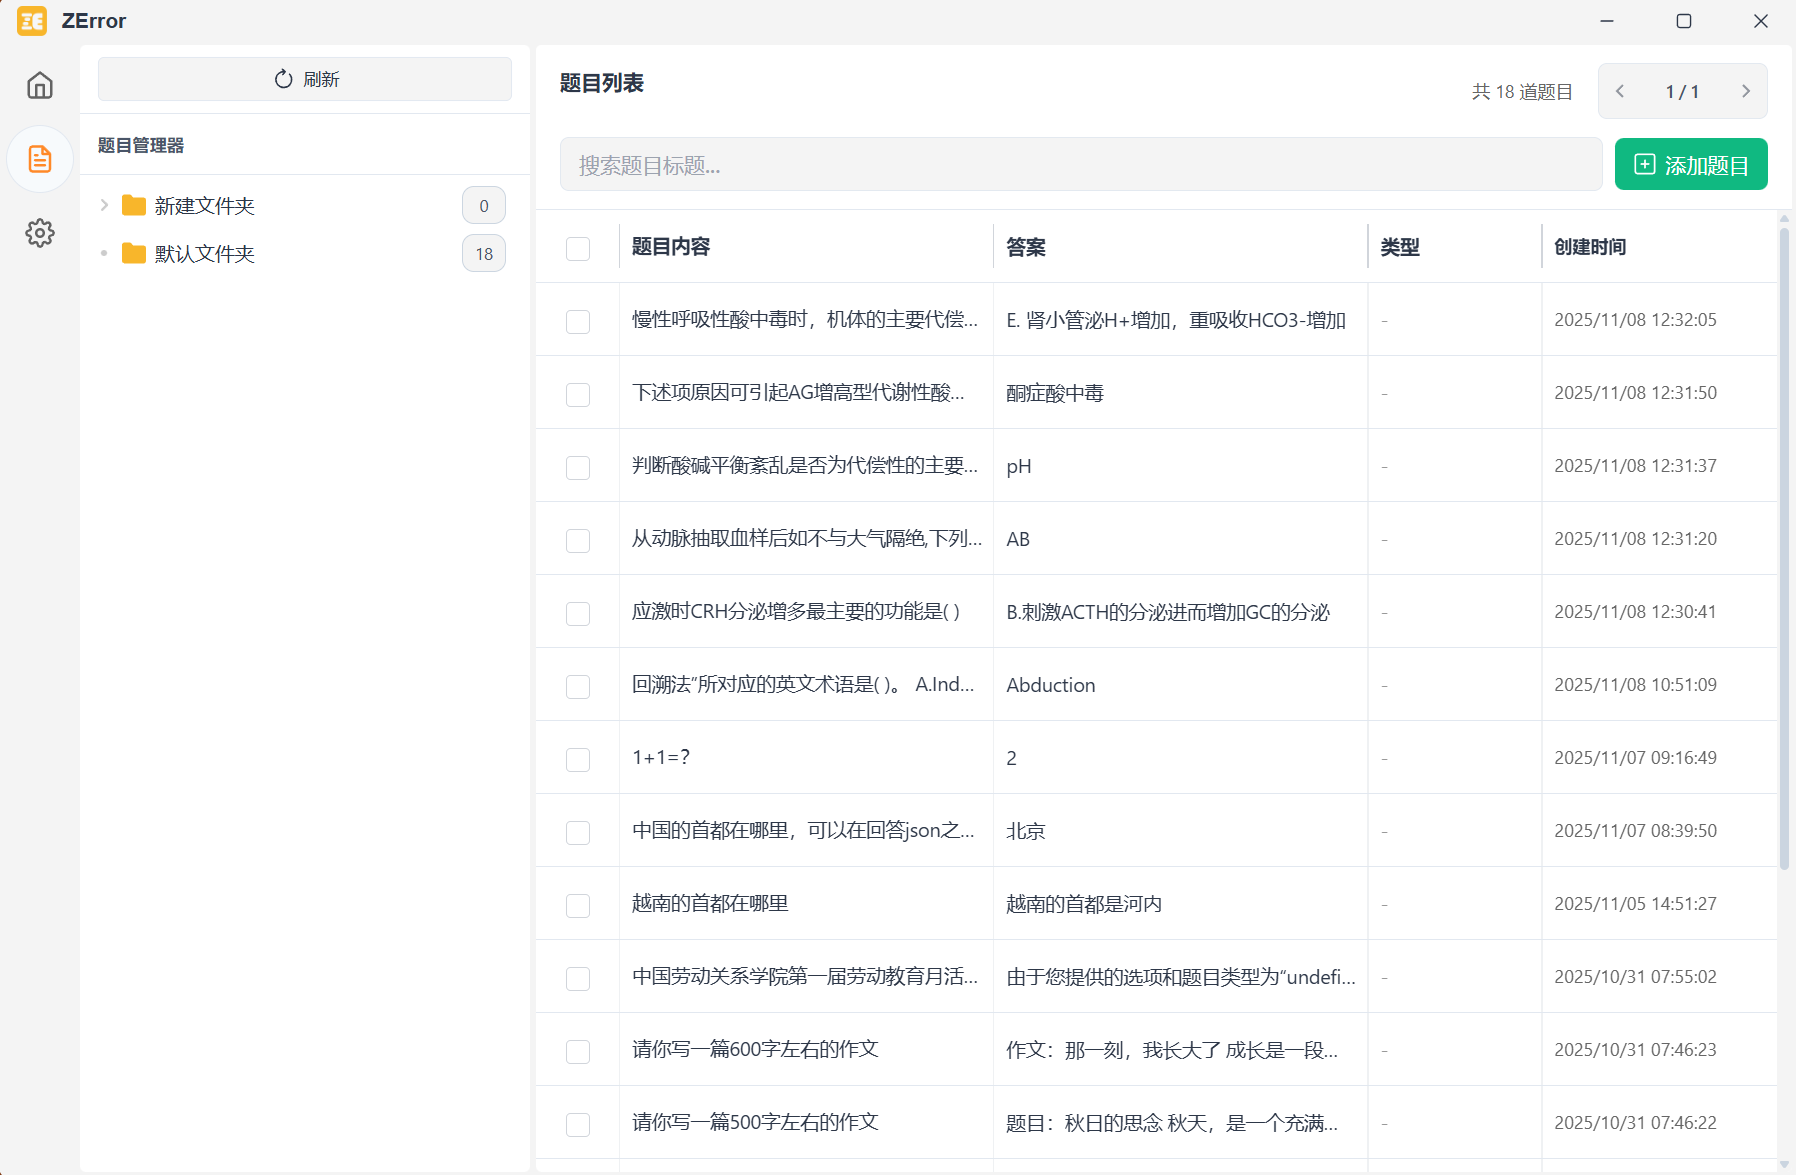Click the page indicator 1 / 1
This screenshot has height=1175, width=1796.
[x=1682, y=92]
